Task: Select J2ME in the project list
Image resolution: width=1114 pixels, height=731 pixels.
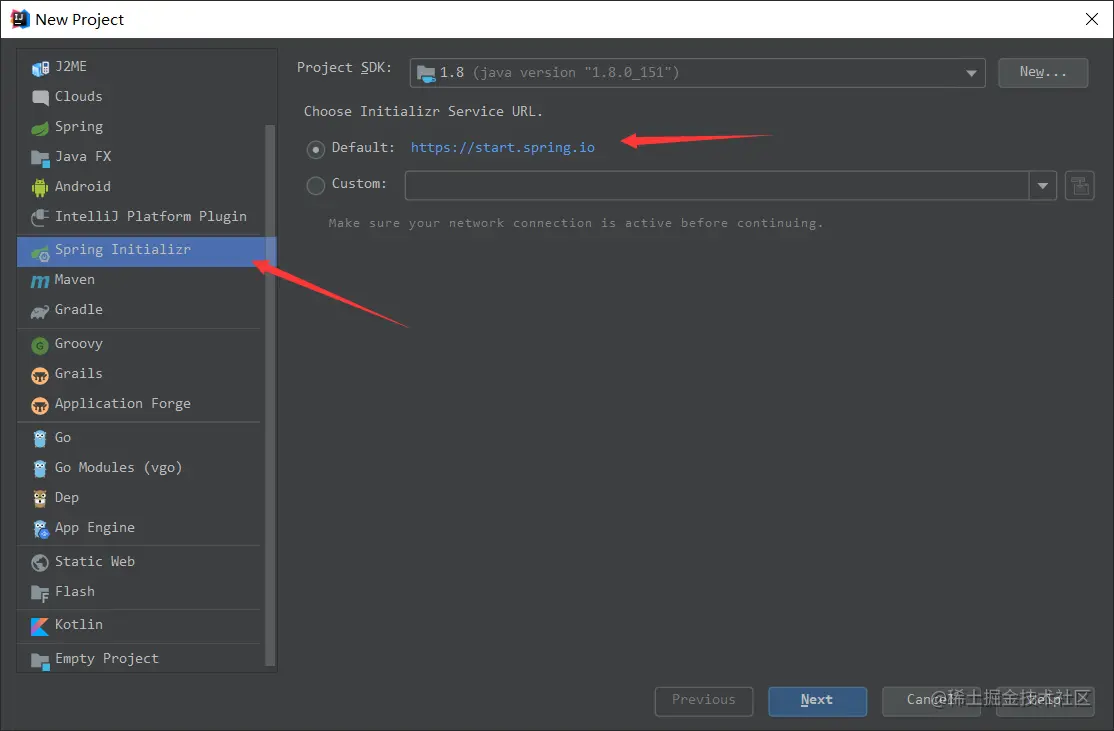Action: [x=139, y=66]
